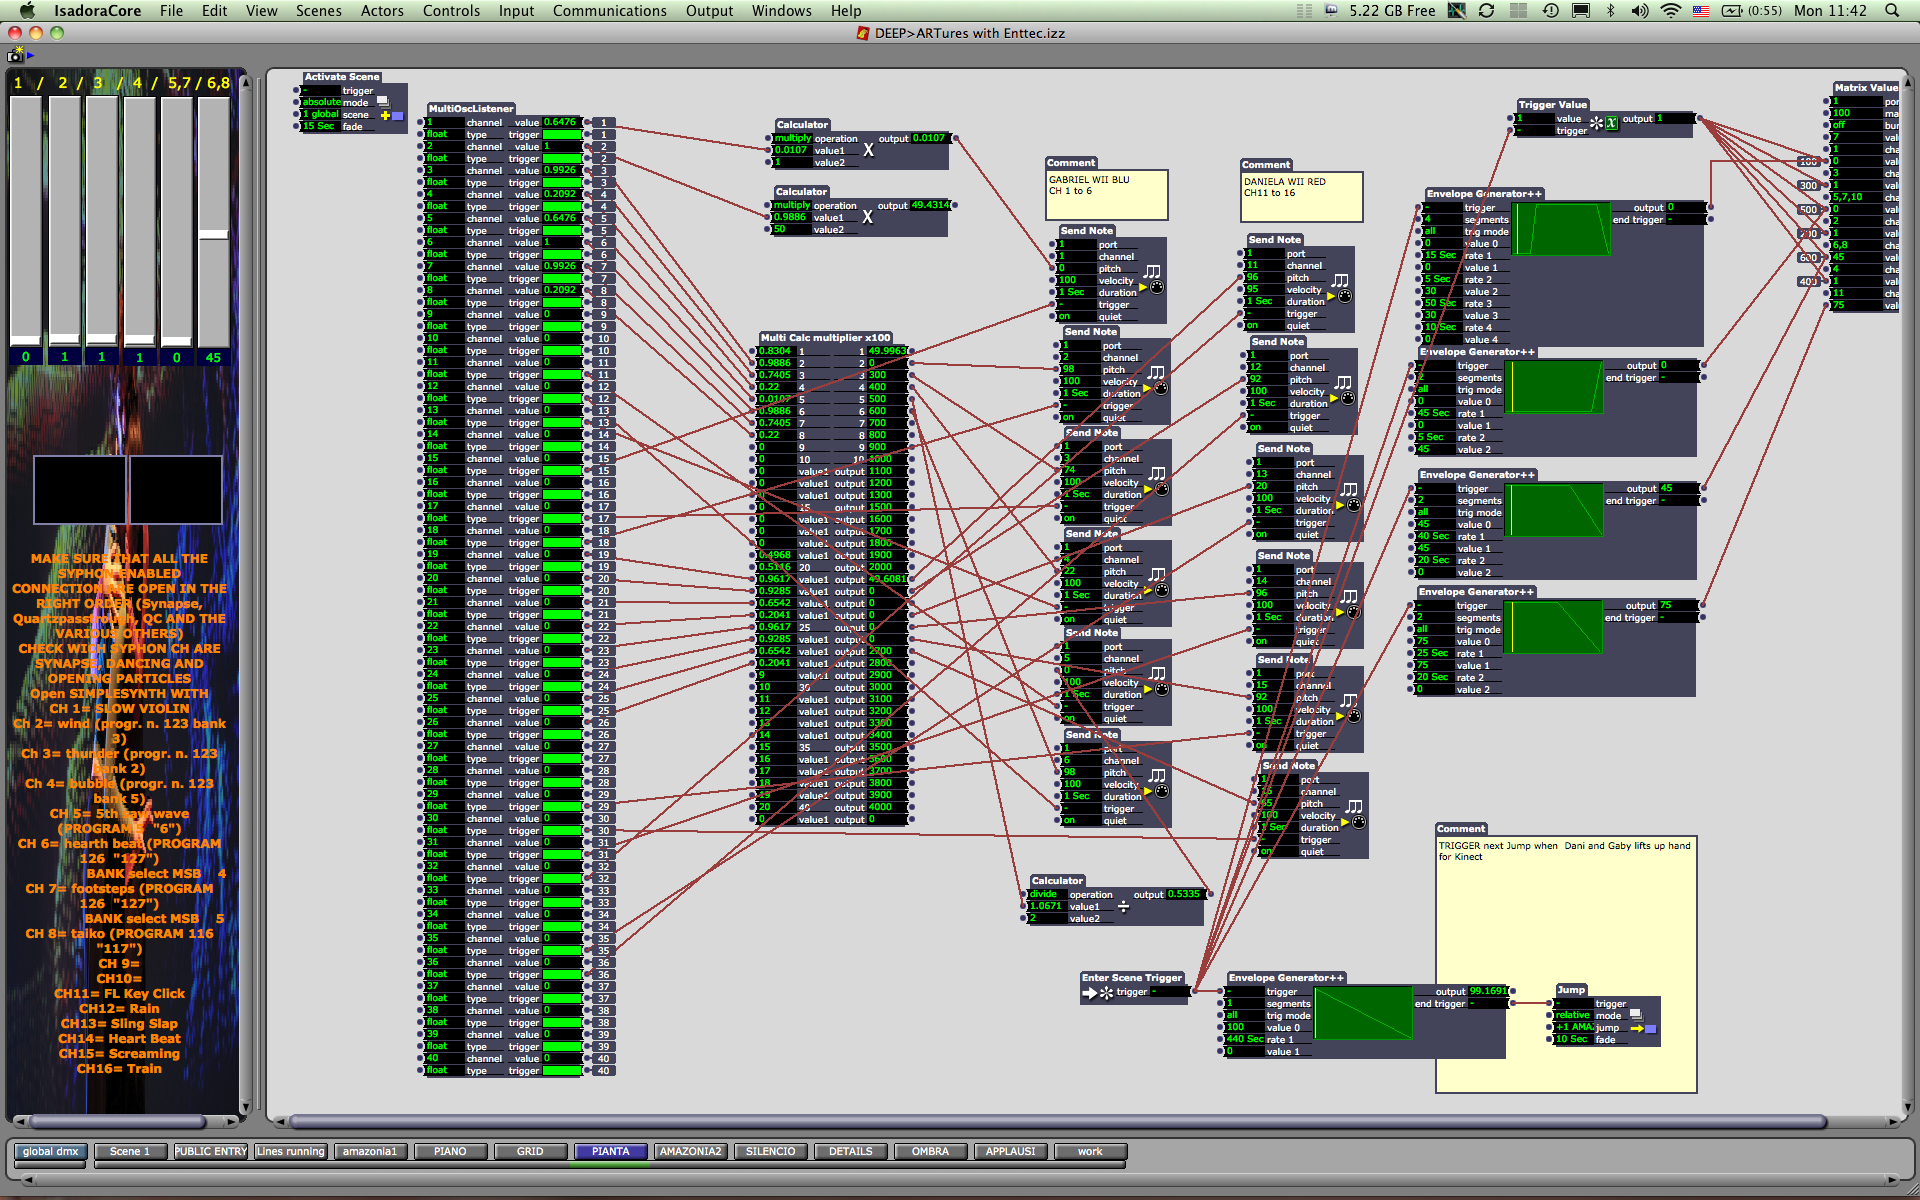Click the document icon in the window title

tap(863, 33)
